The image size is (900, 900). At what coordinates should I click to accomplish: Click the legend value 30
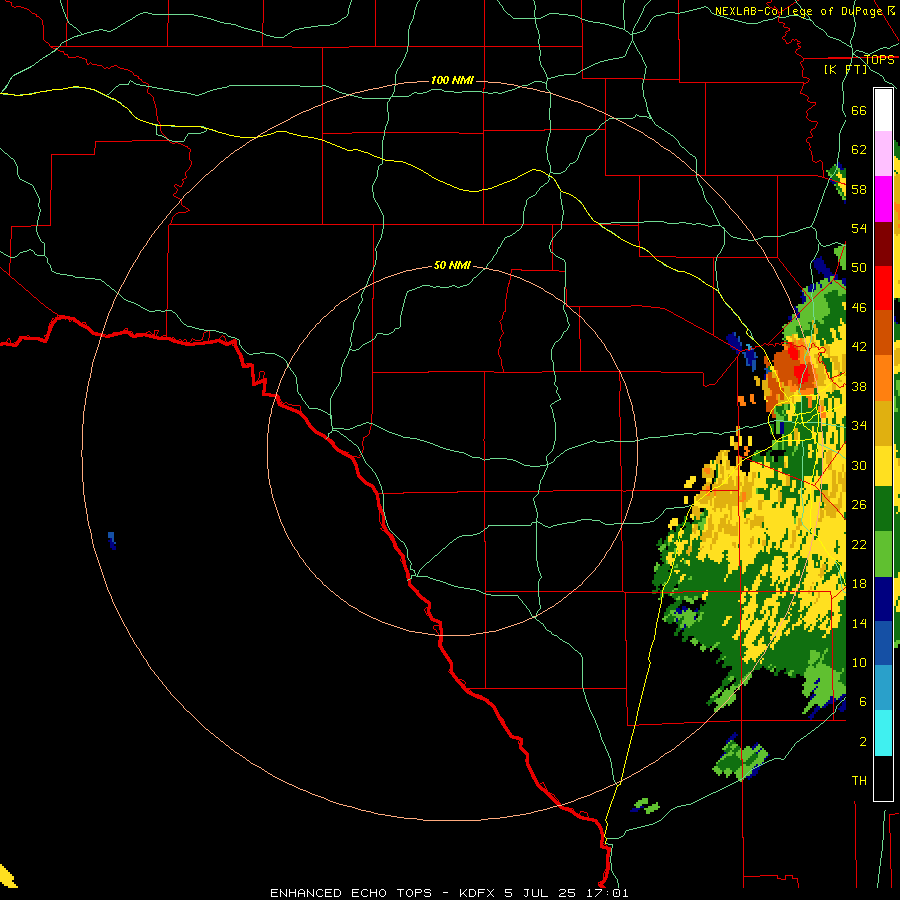click(x=859, y=465)
